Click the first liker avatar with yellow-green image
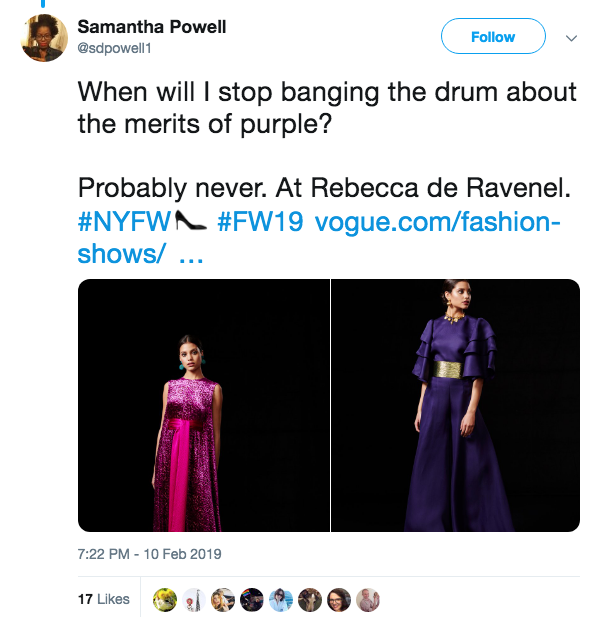The height and width of the screenshot is (617, 606). 165,599
